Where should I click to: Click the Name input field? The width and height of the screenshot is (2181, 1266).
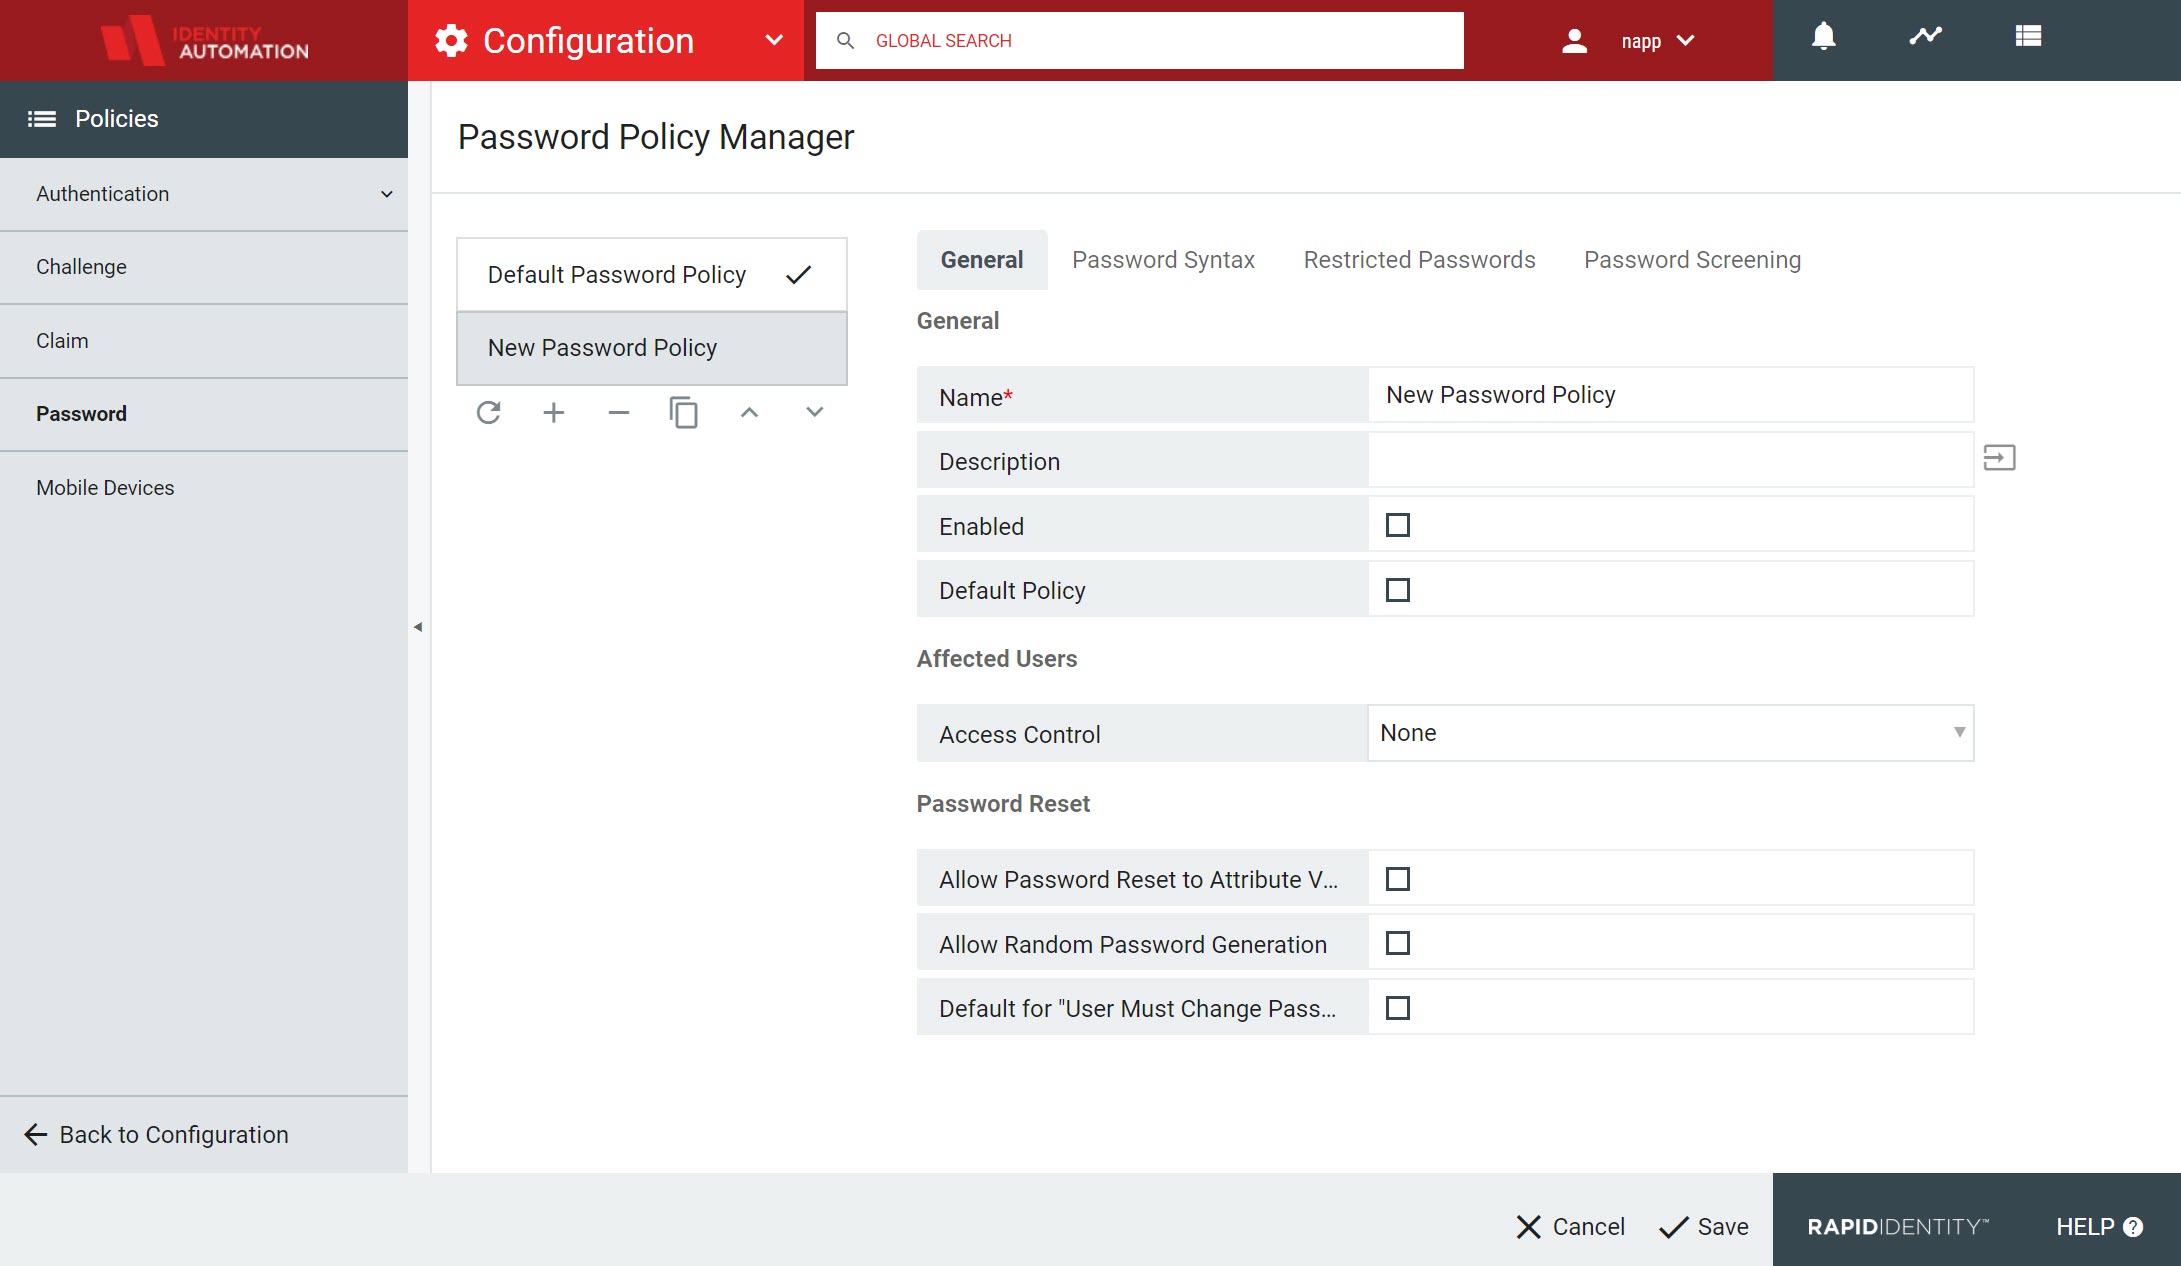[x=1671, y=395]
